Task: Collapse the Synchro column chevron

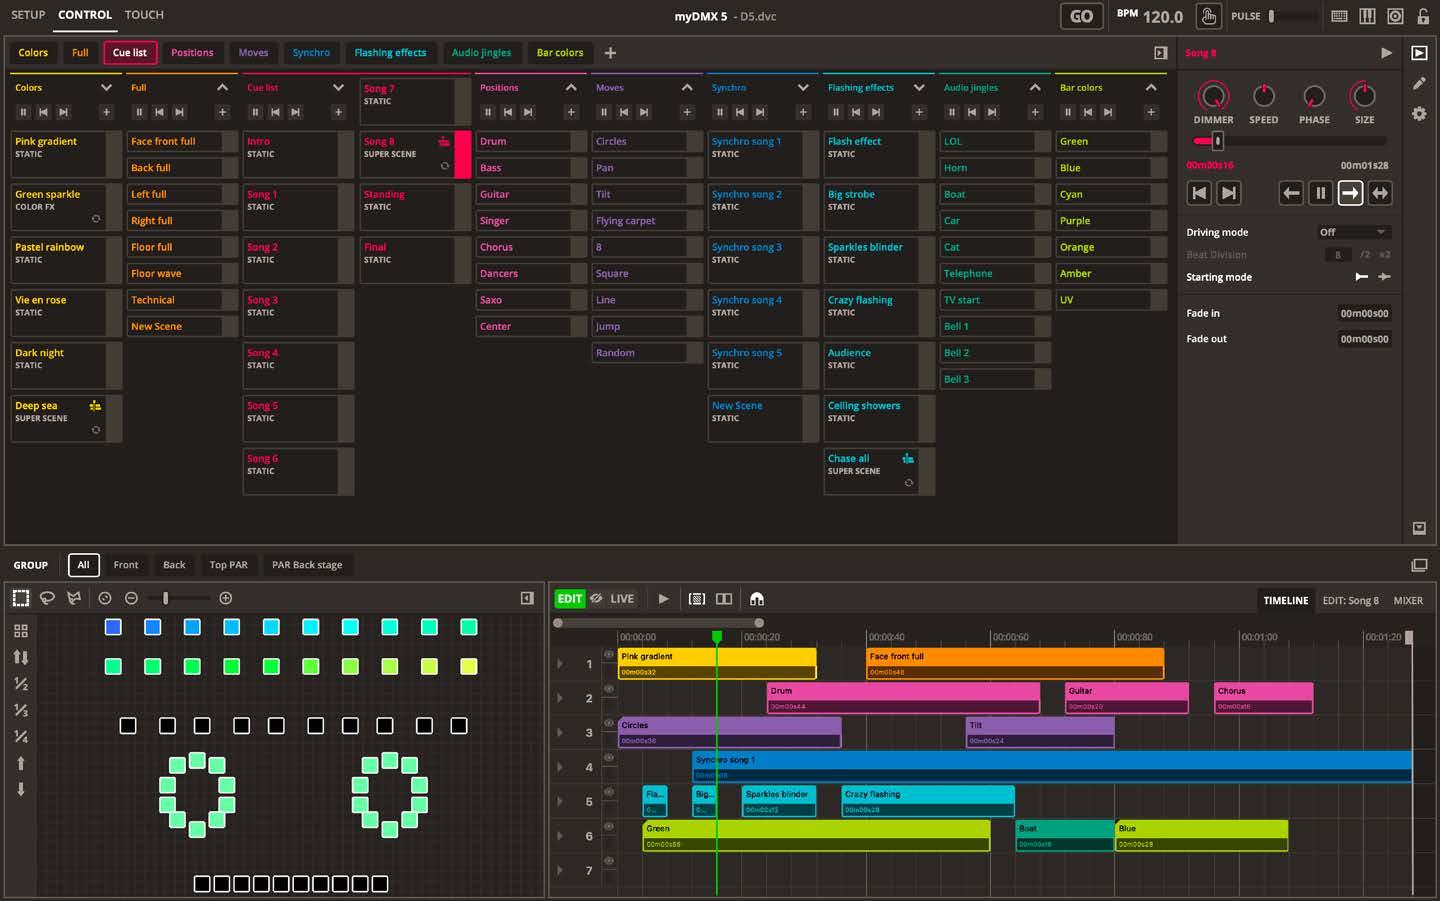Action: pyautogui.click(x=803, y=88)
